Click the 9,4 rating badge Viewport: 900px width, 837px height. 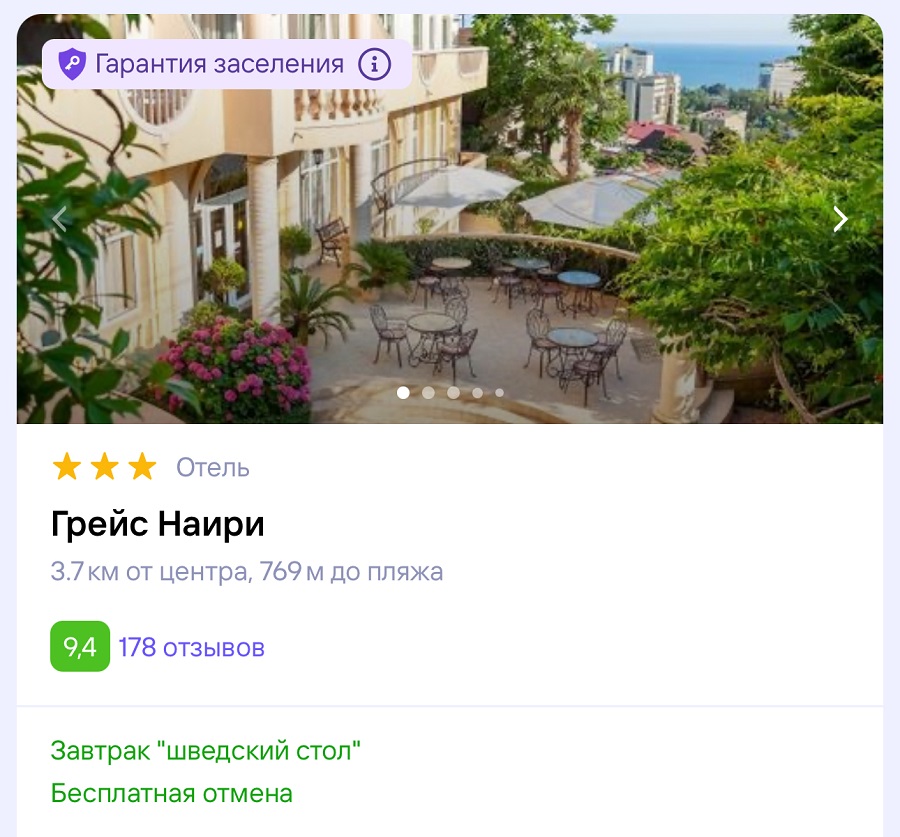point(80,646)
